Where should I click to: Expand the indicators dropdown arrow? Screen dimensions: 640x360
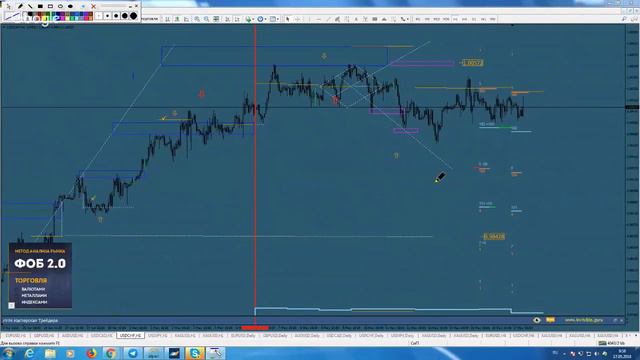253,19
